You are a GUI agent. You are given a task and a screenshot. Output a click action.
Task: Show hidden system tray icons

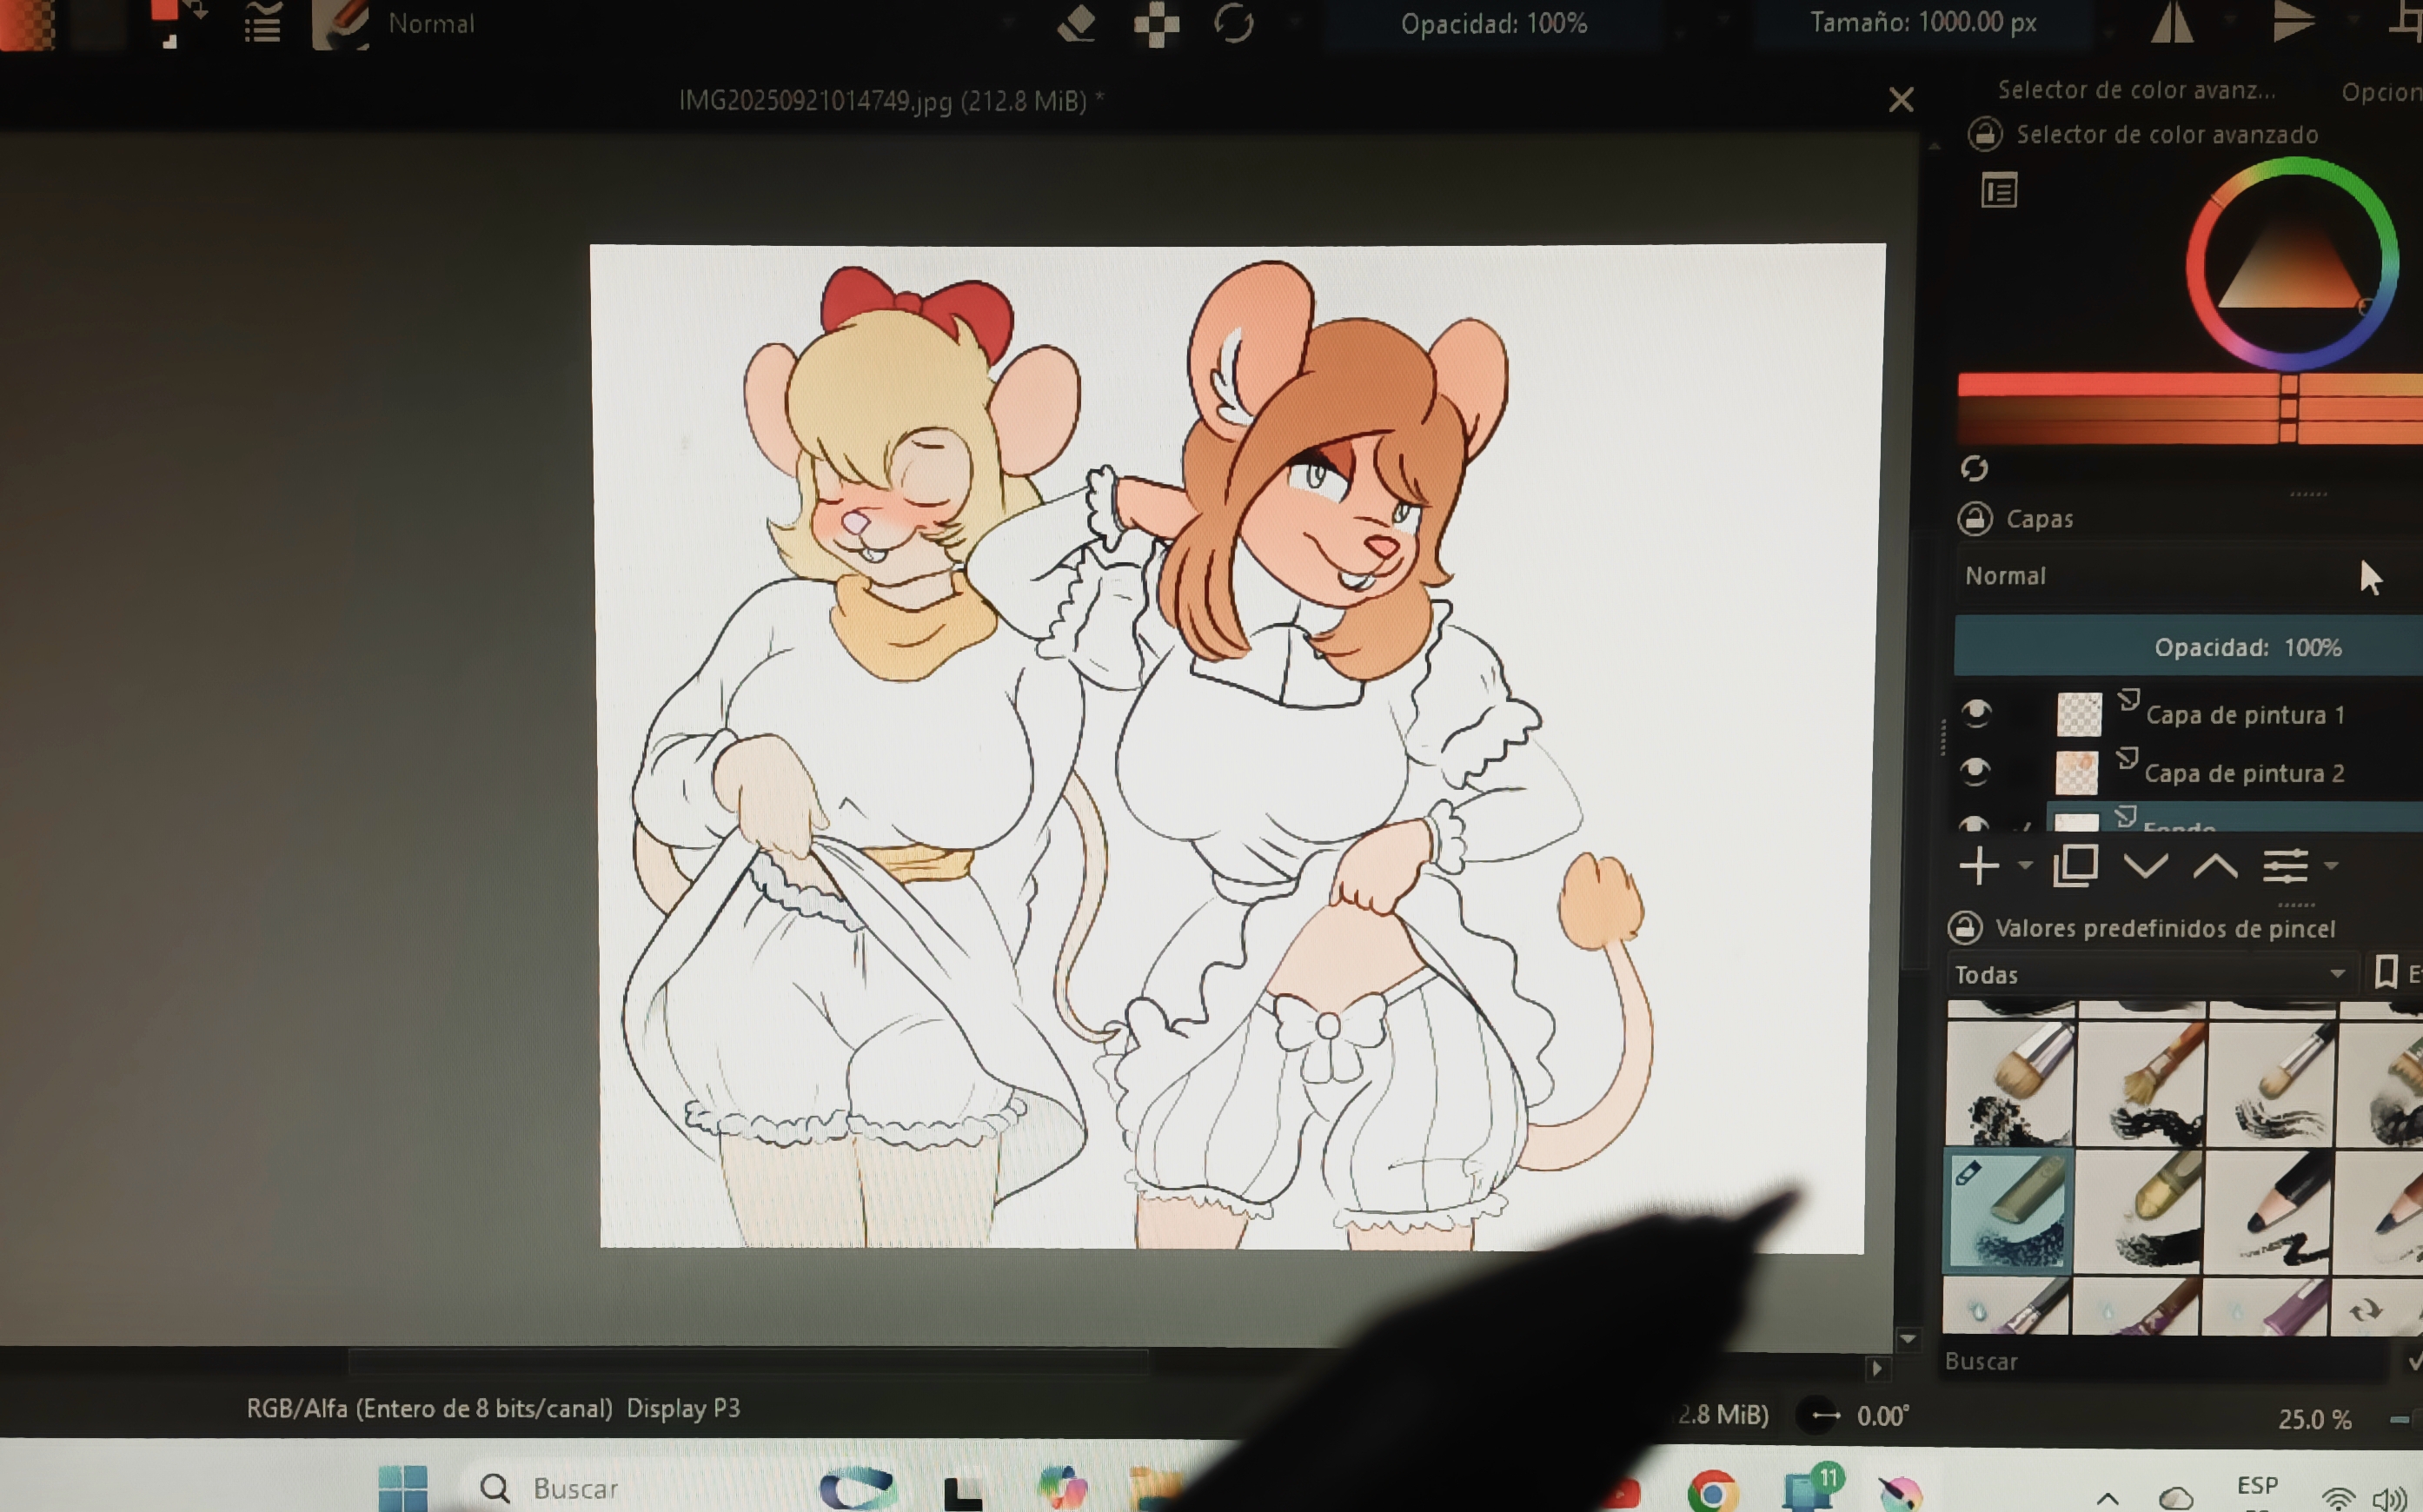pyautogui.click(x=2107, y=1498)
